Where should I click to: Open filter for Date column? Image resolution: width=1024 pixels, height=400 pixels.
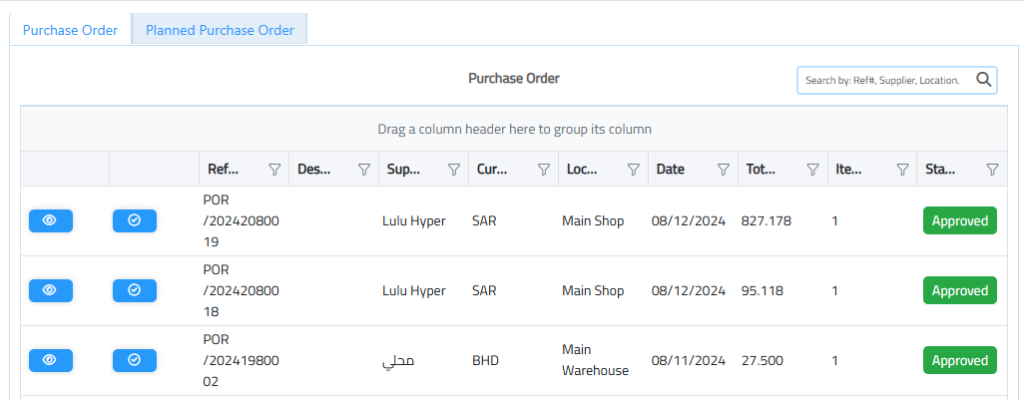[723, 170]
